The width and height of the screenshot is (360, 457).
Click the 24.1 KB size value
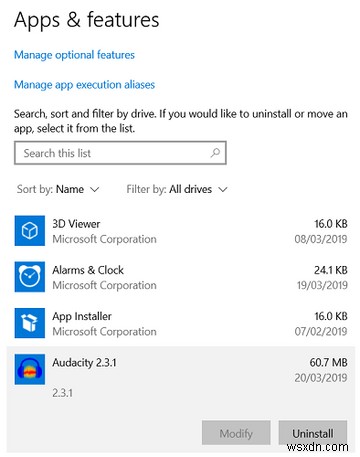[331, 270]
